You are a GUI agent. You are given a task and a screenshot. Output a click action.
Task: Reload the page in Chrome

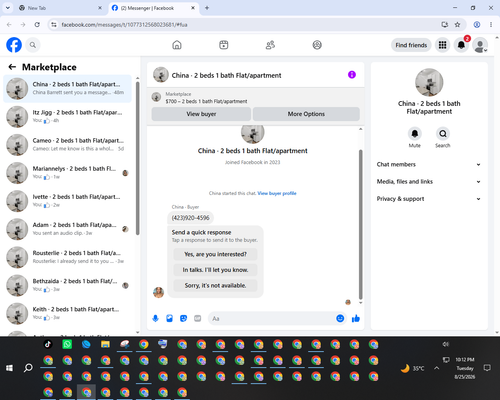coord(37,24)
